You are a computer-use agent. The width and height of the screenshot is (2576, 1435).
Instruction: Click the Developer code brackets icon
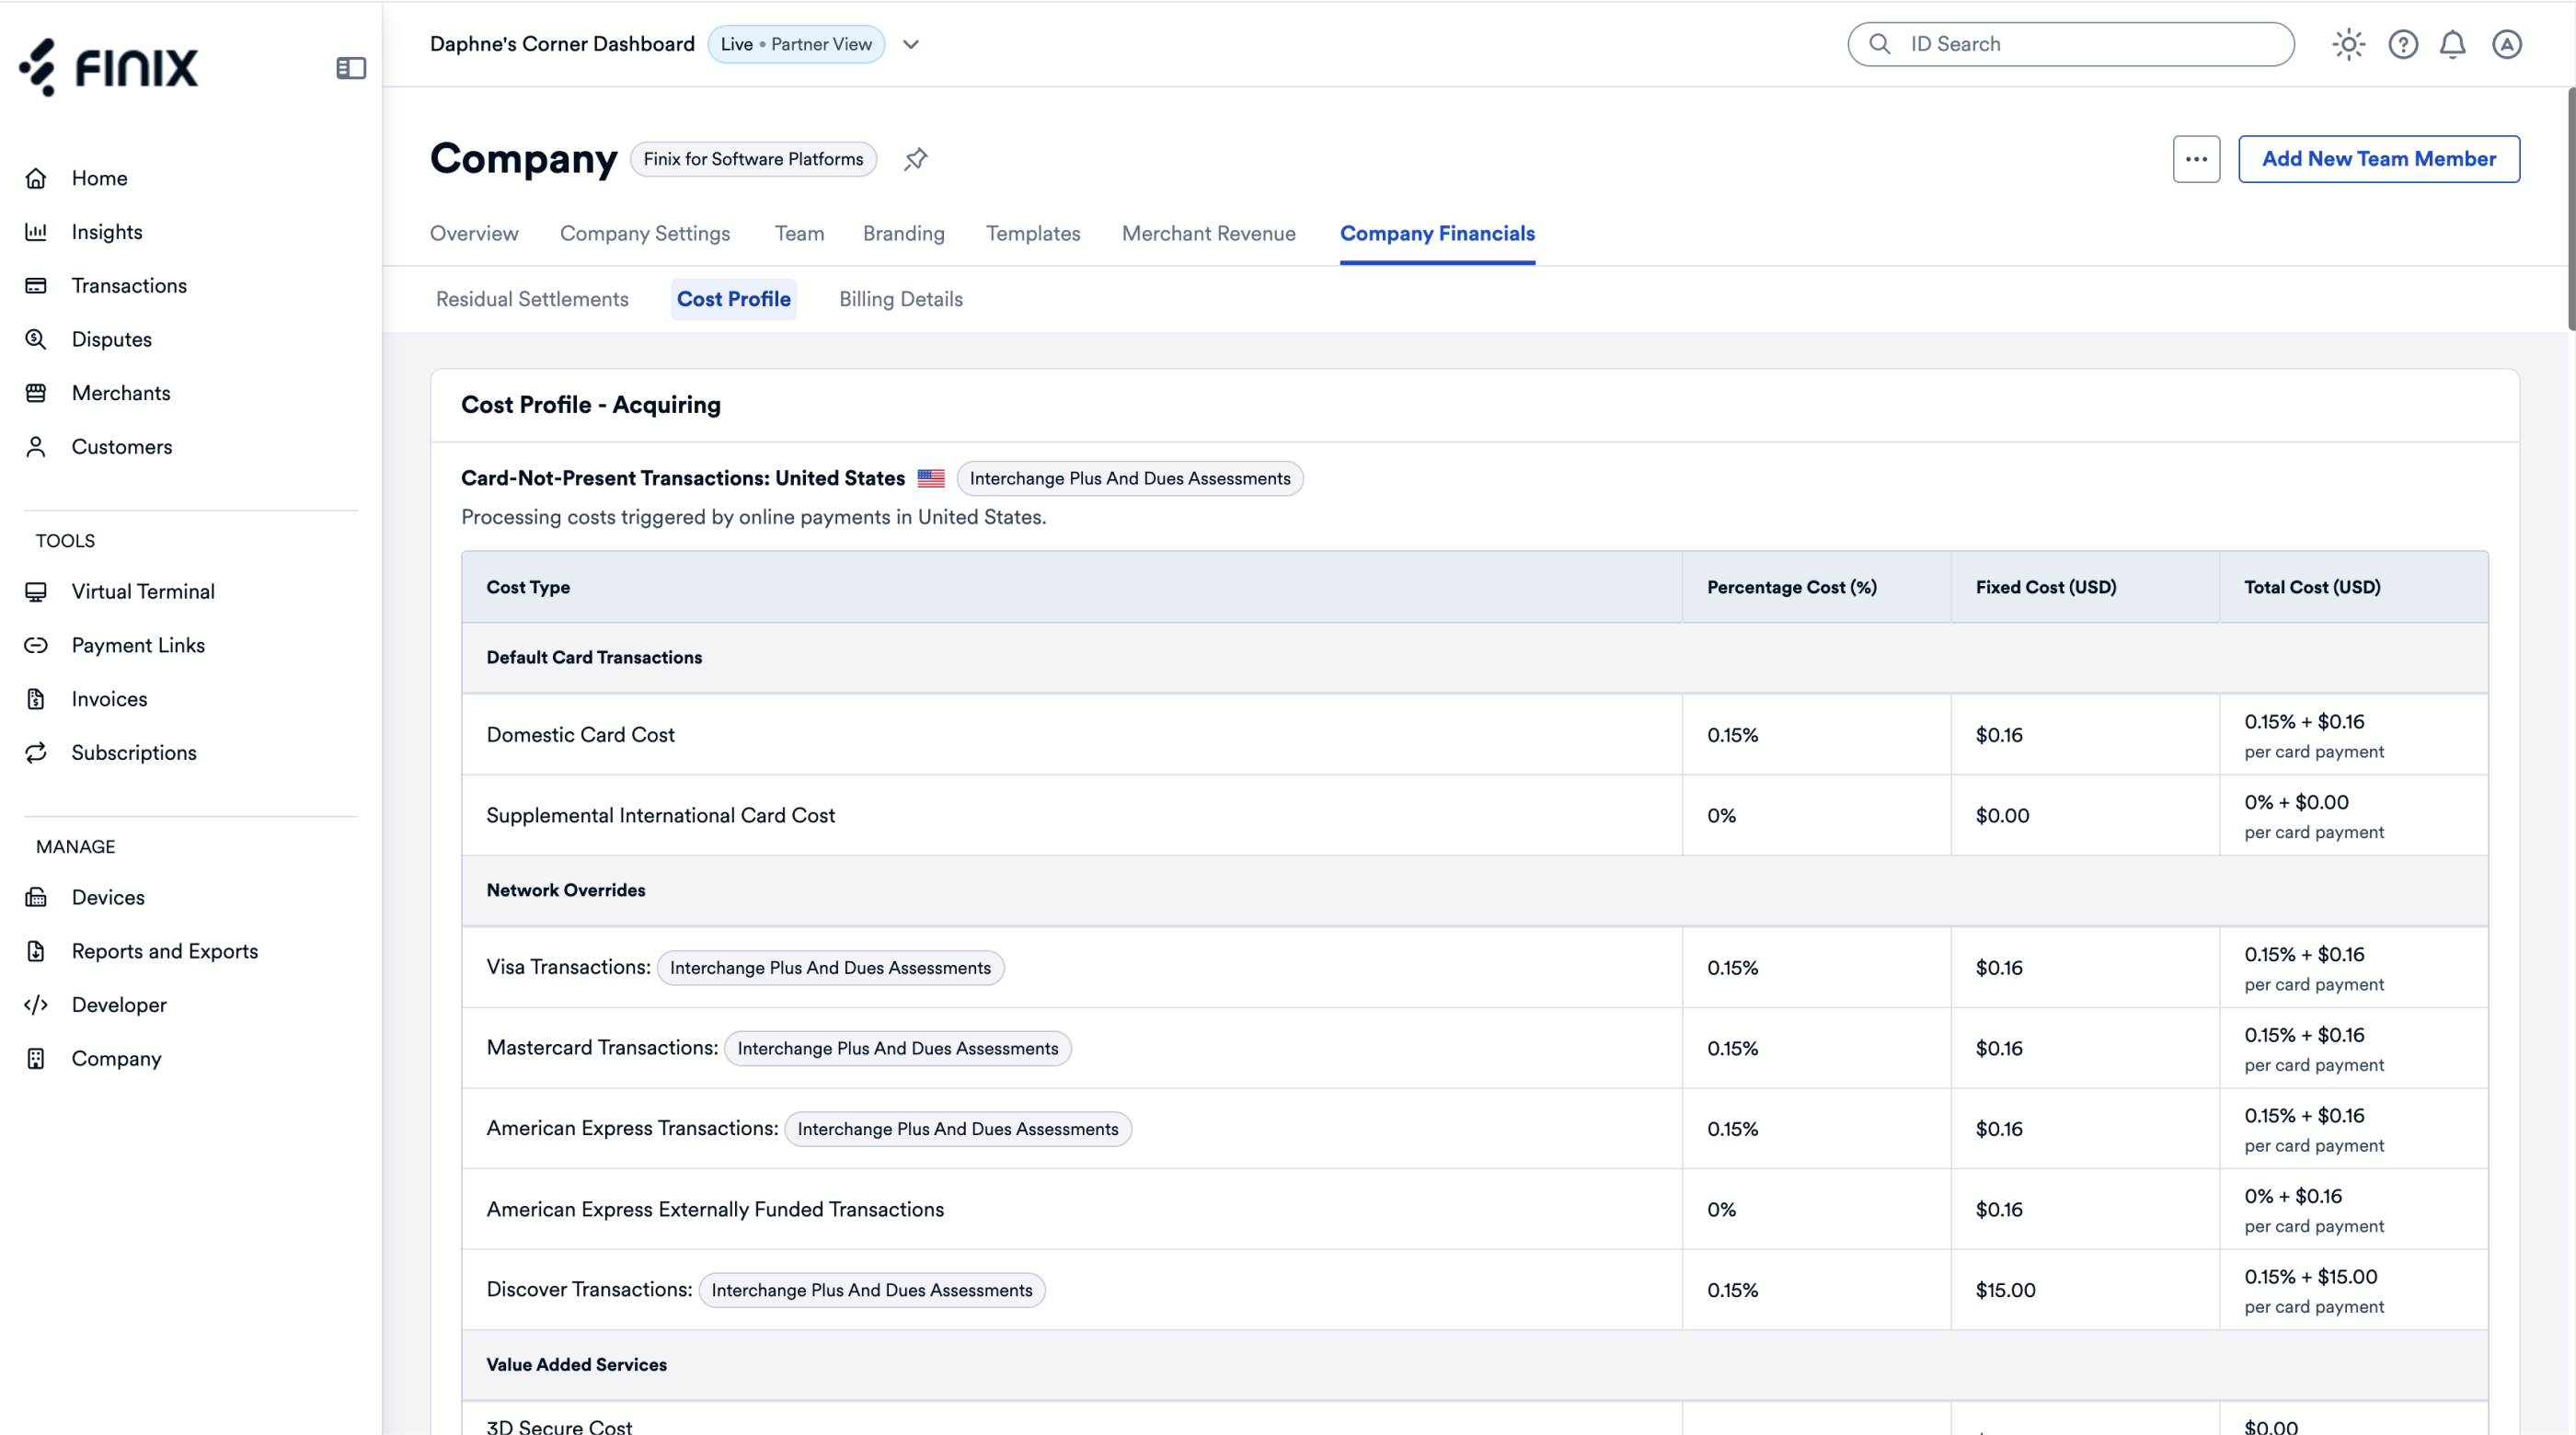pos(36,1005)
